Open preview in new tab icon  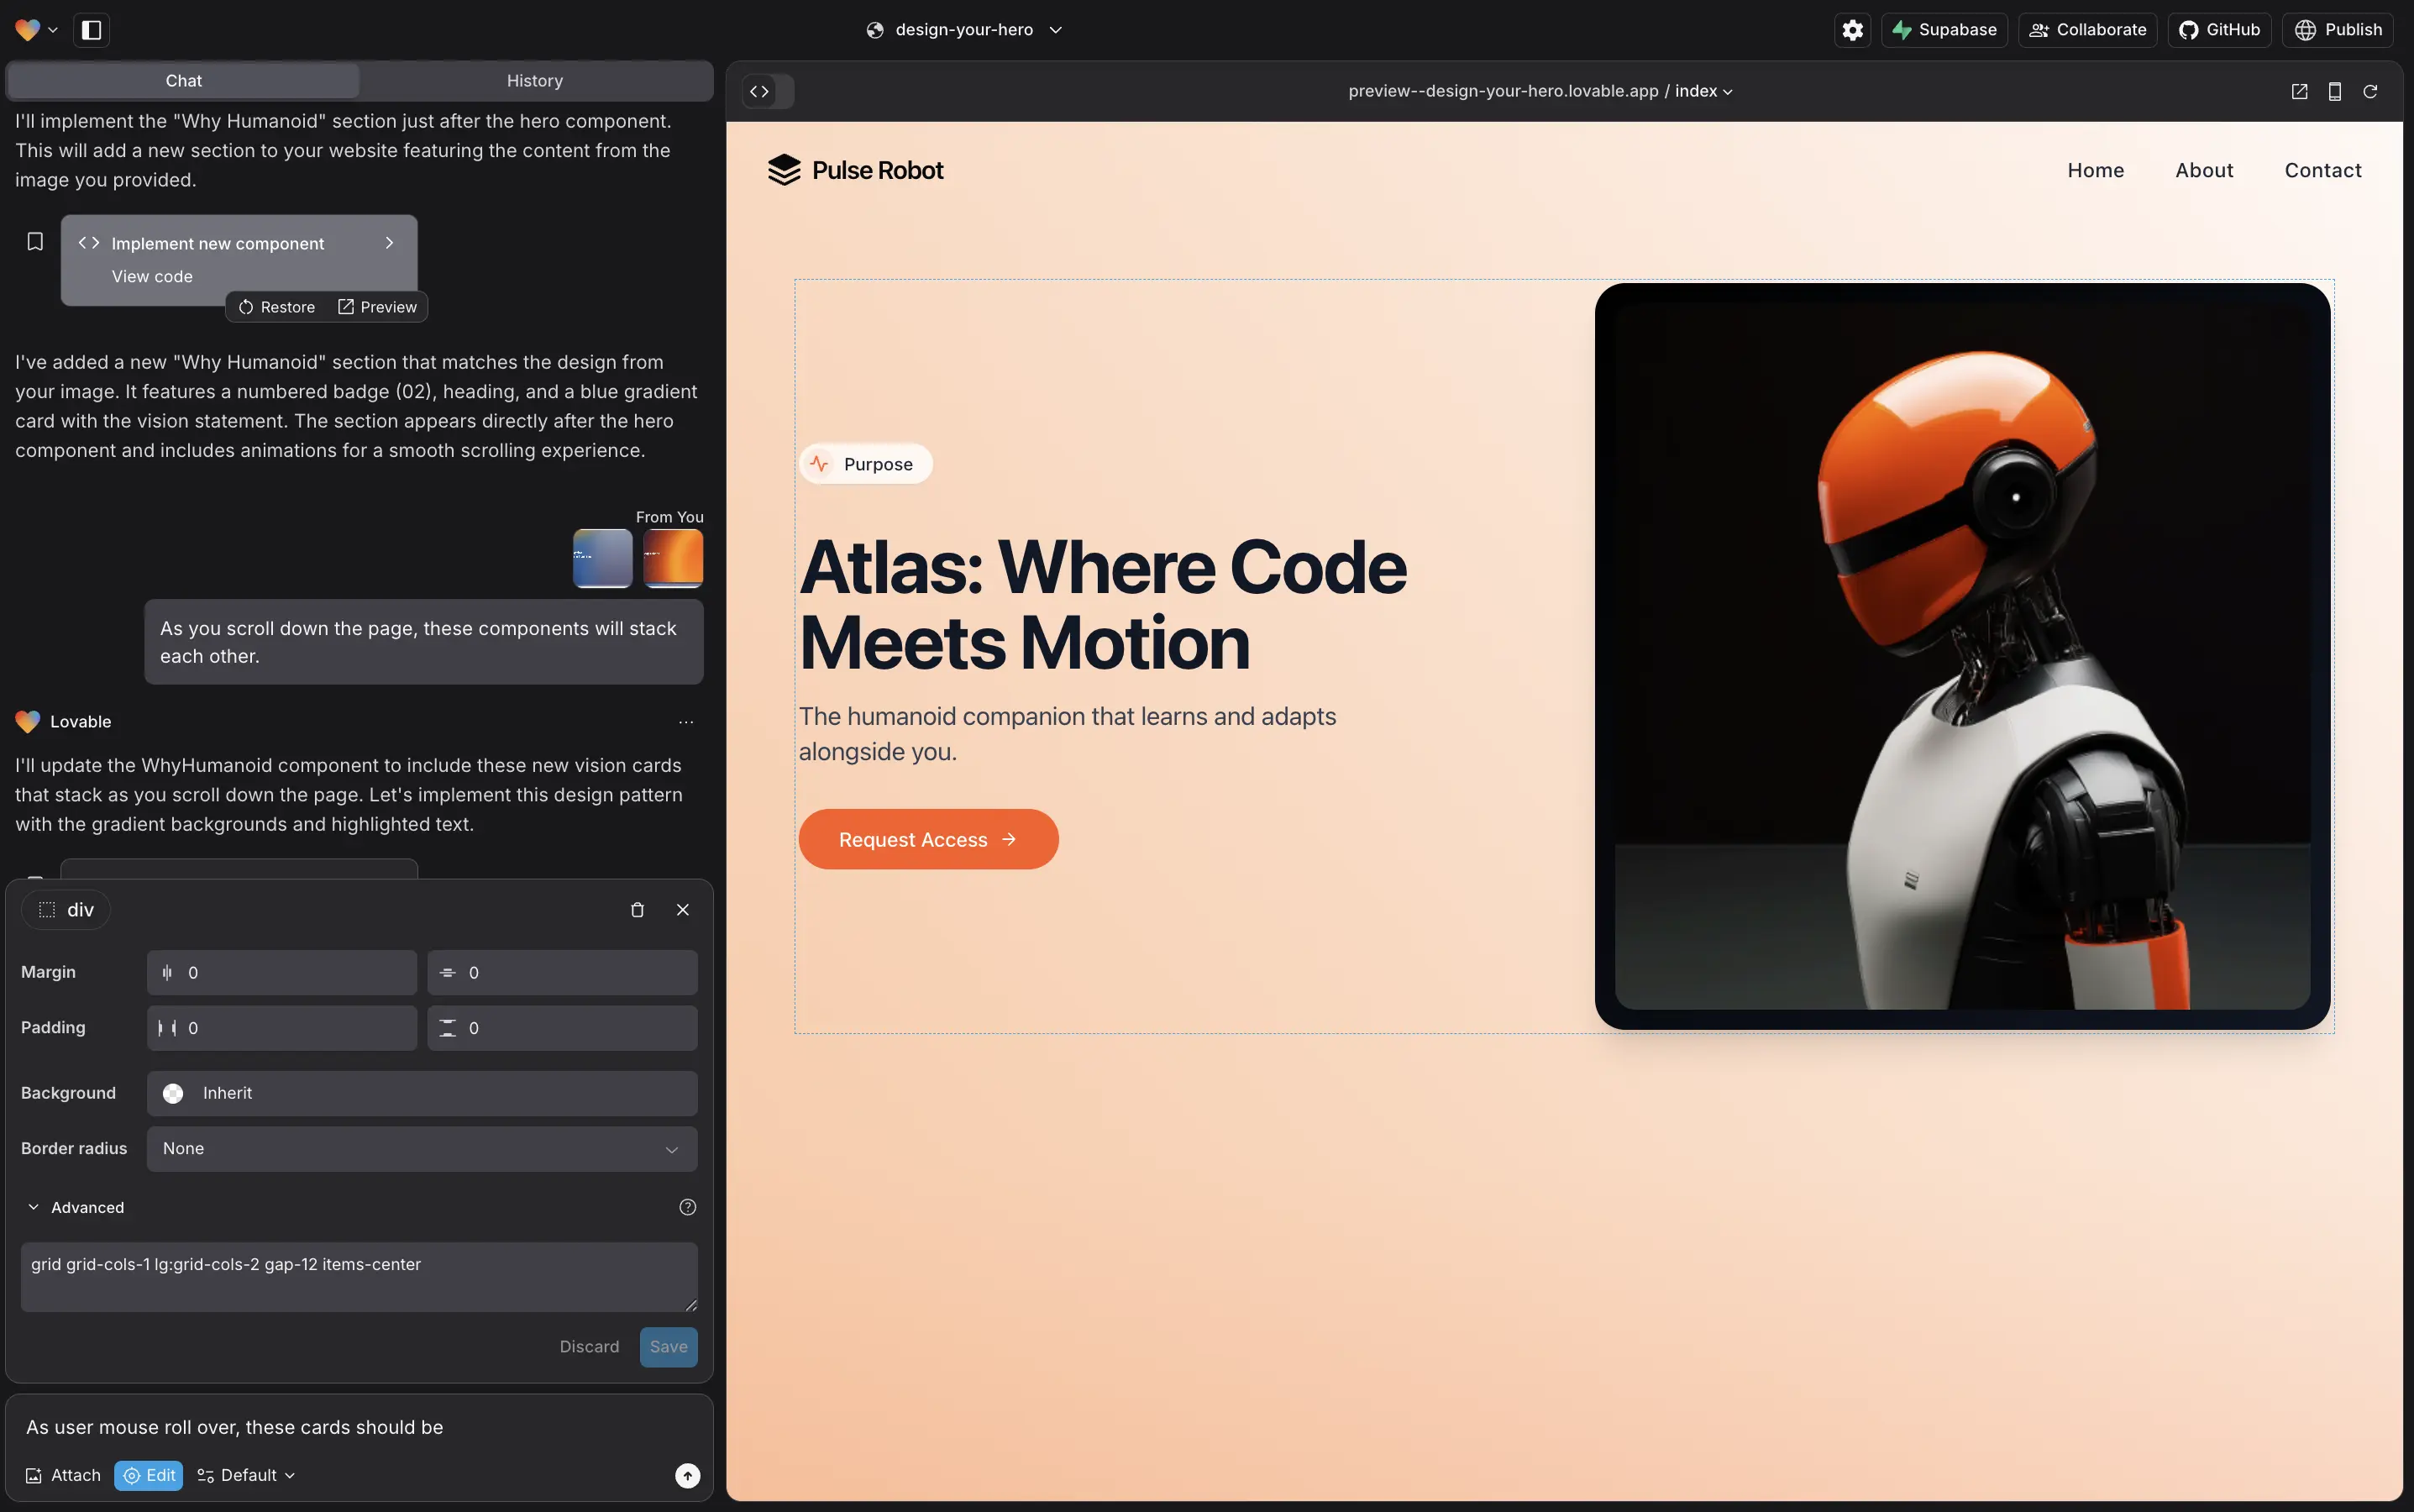tap(2299, 91)
